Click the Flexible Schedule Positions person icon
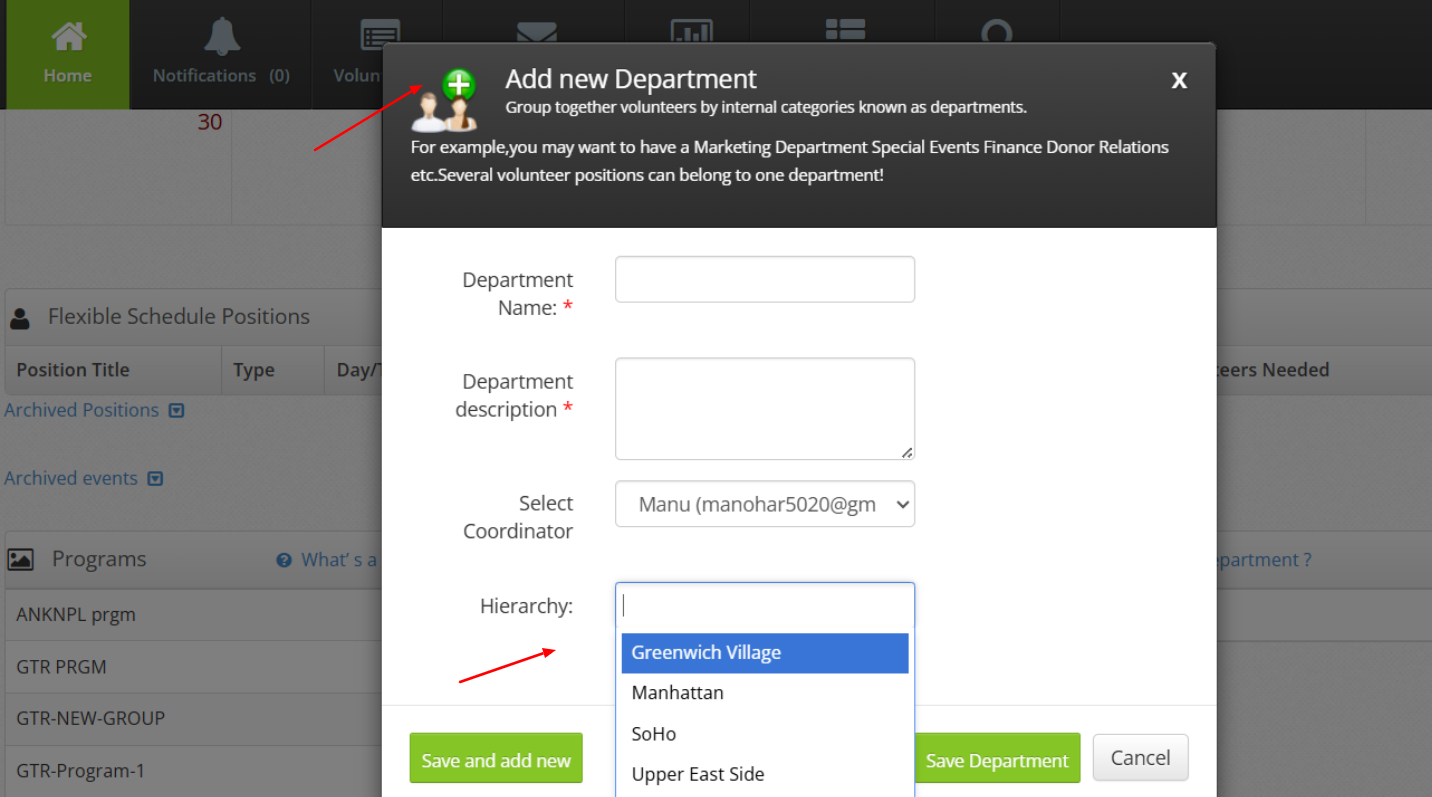This screenshot has height=797, width=1432. pos(19,318)
